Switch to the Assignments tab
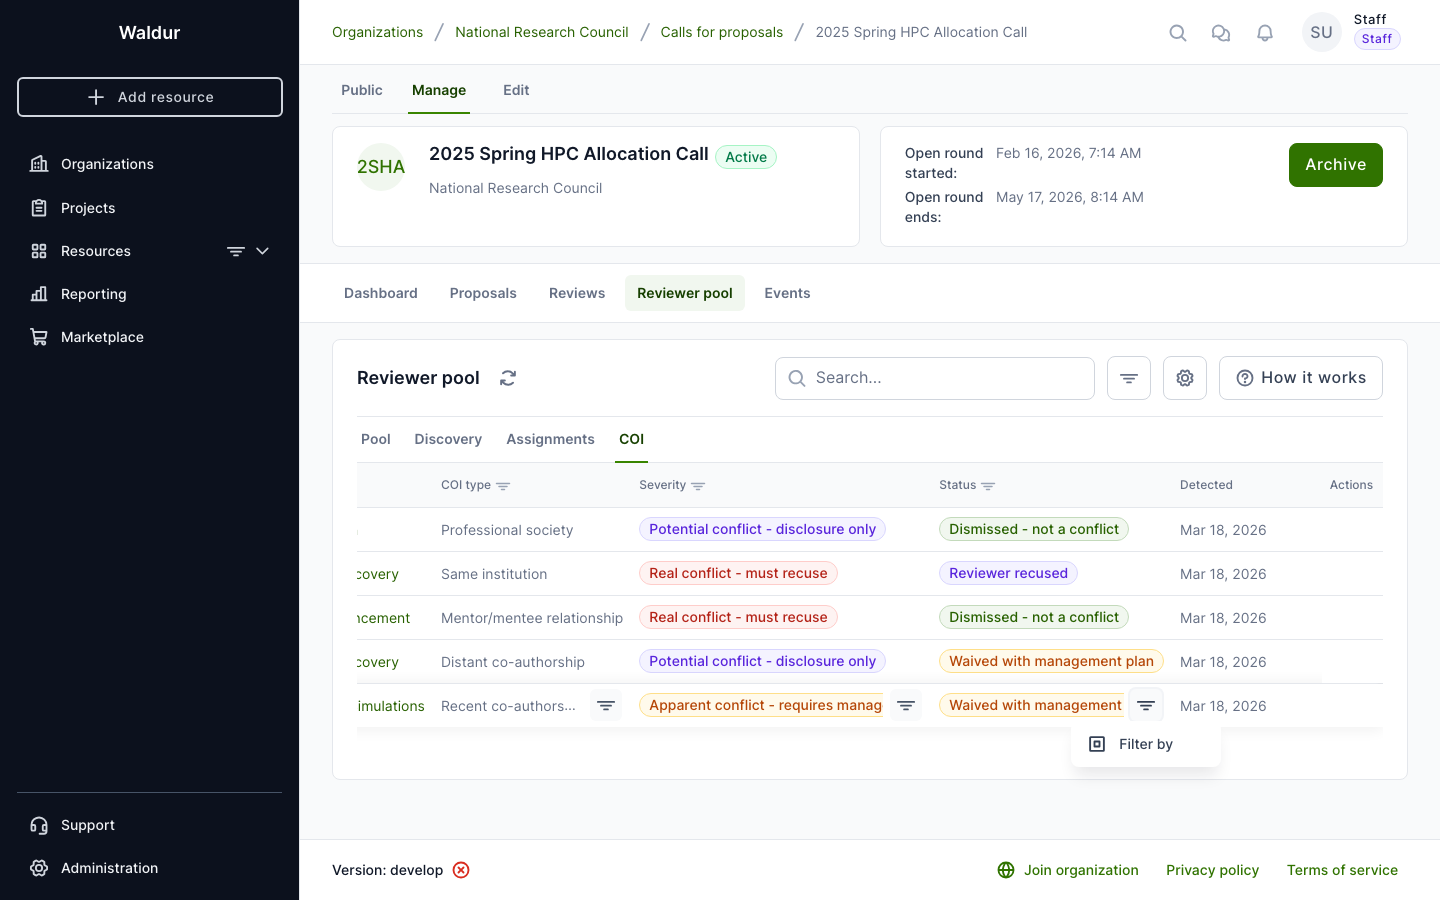 (x=550, y=439)
